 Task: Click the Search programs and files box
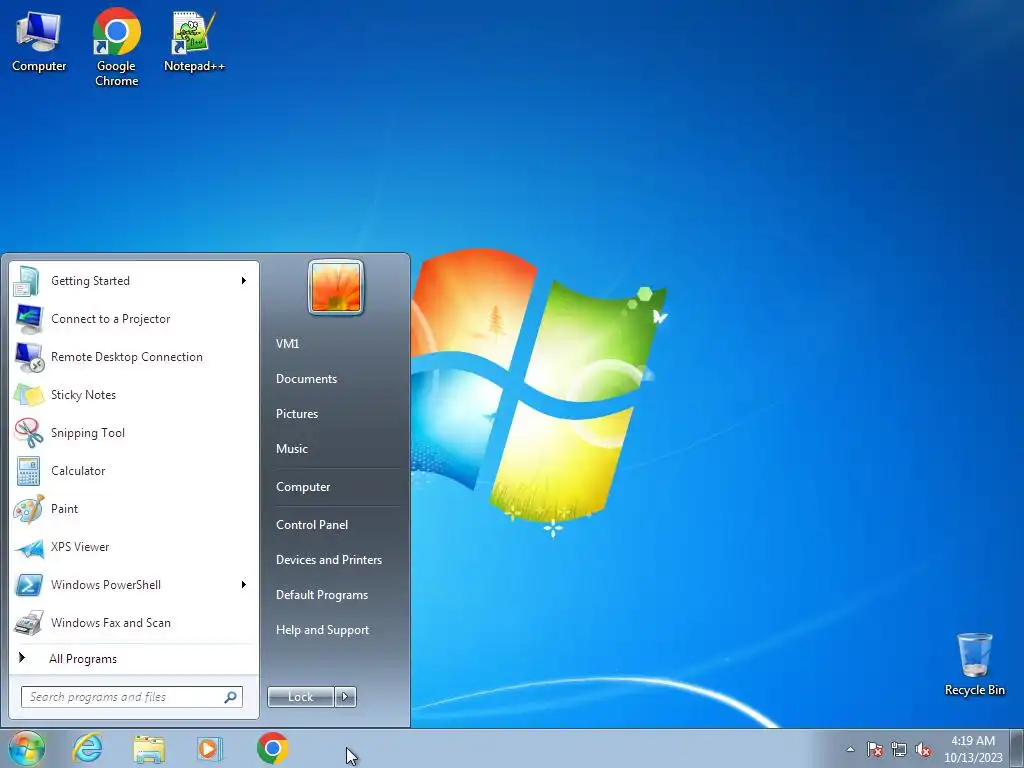131,697
